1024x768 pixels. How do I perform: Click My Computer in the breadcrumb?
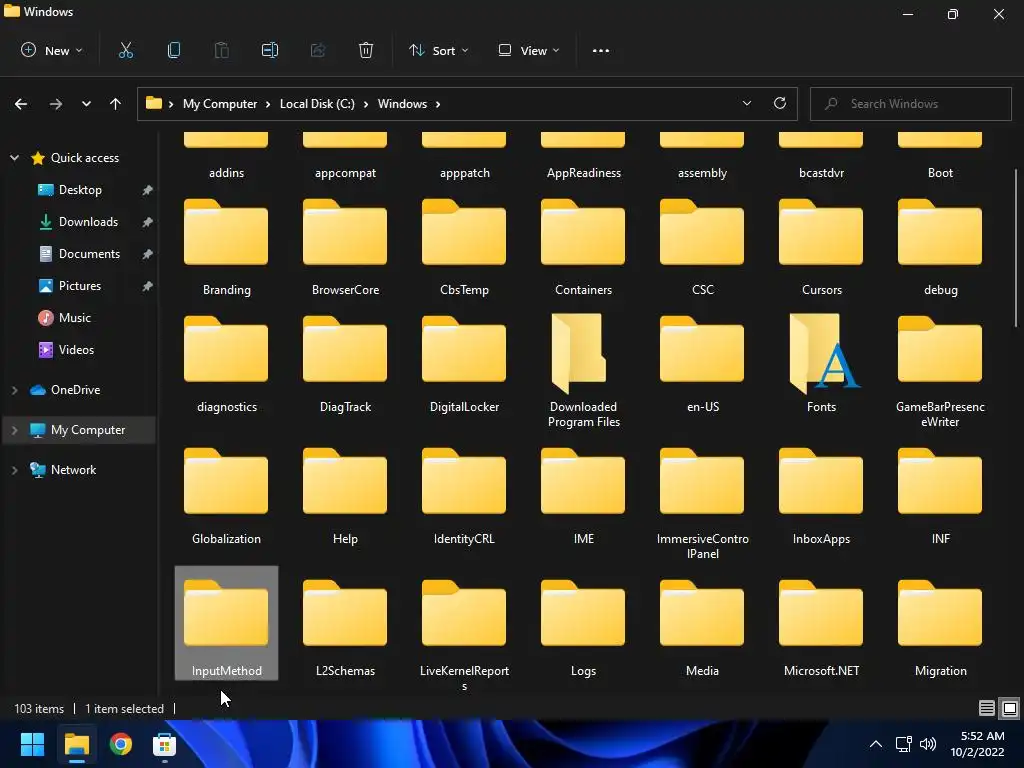point(219,104)
